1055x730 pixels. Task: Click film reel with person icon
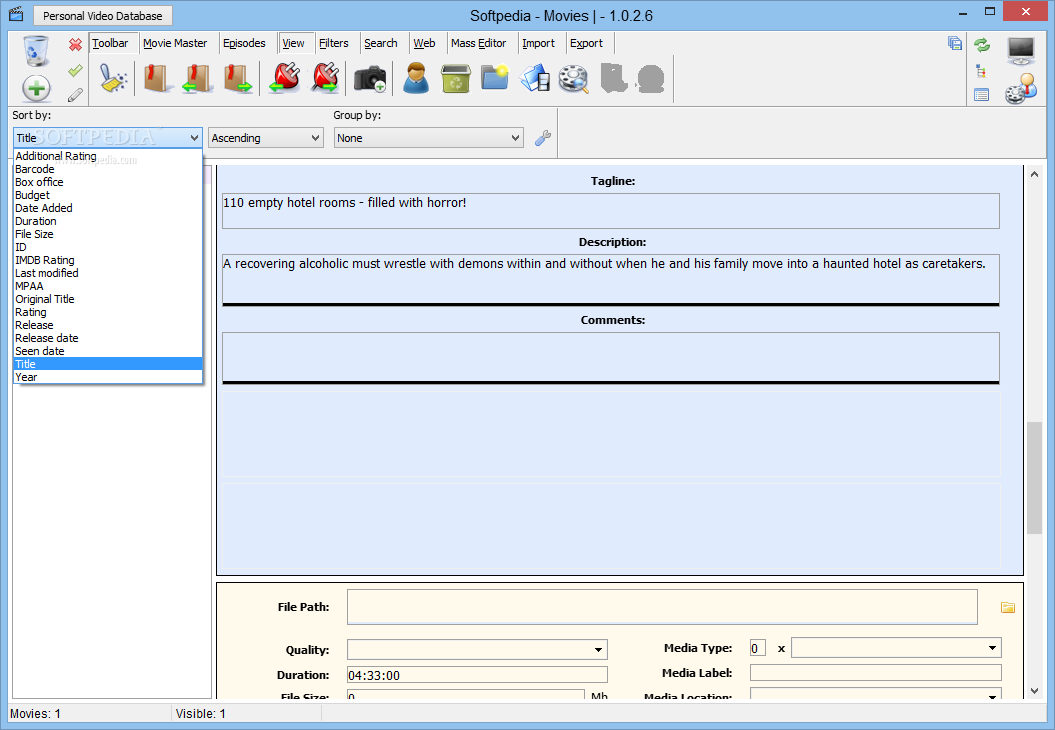coord(1021,88)
